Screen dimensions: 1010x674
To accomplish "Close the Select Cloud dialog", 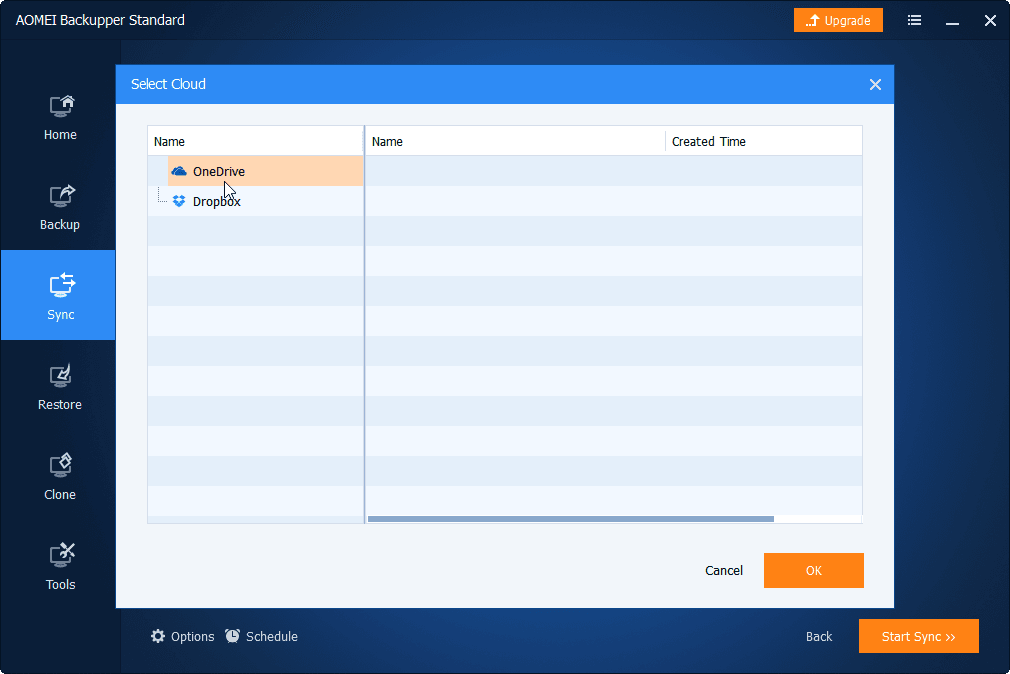I will 875,84.
